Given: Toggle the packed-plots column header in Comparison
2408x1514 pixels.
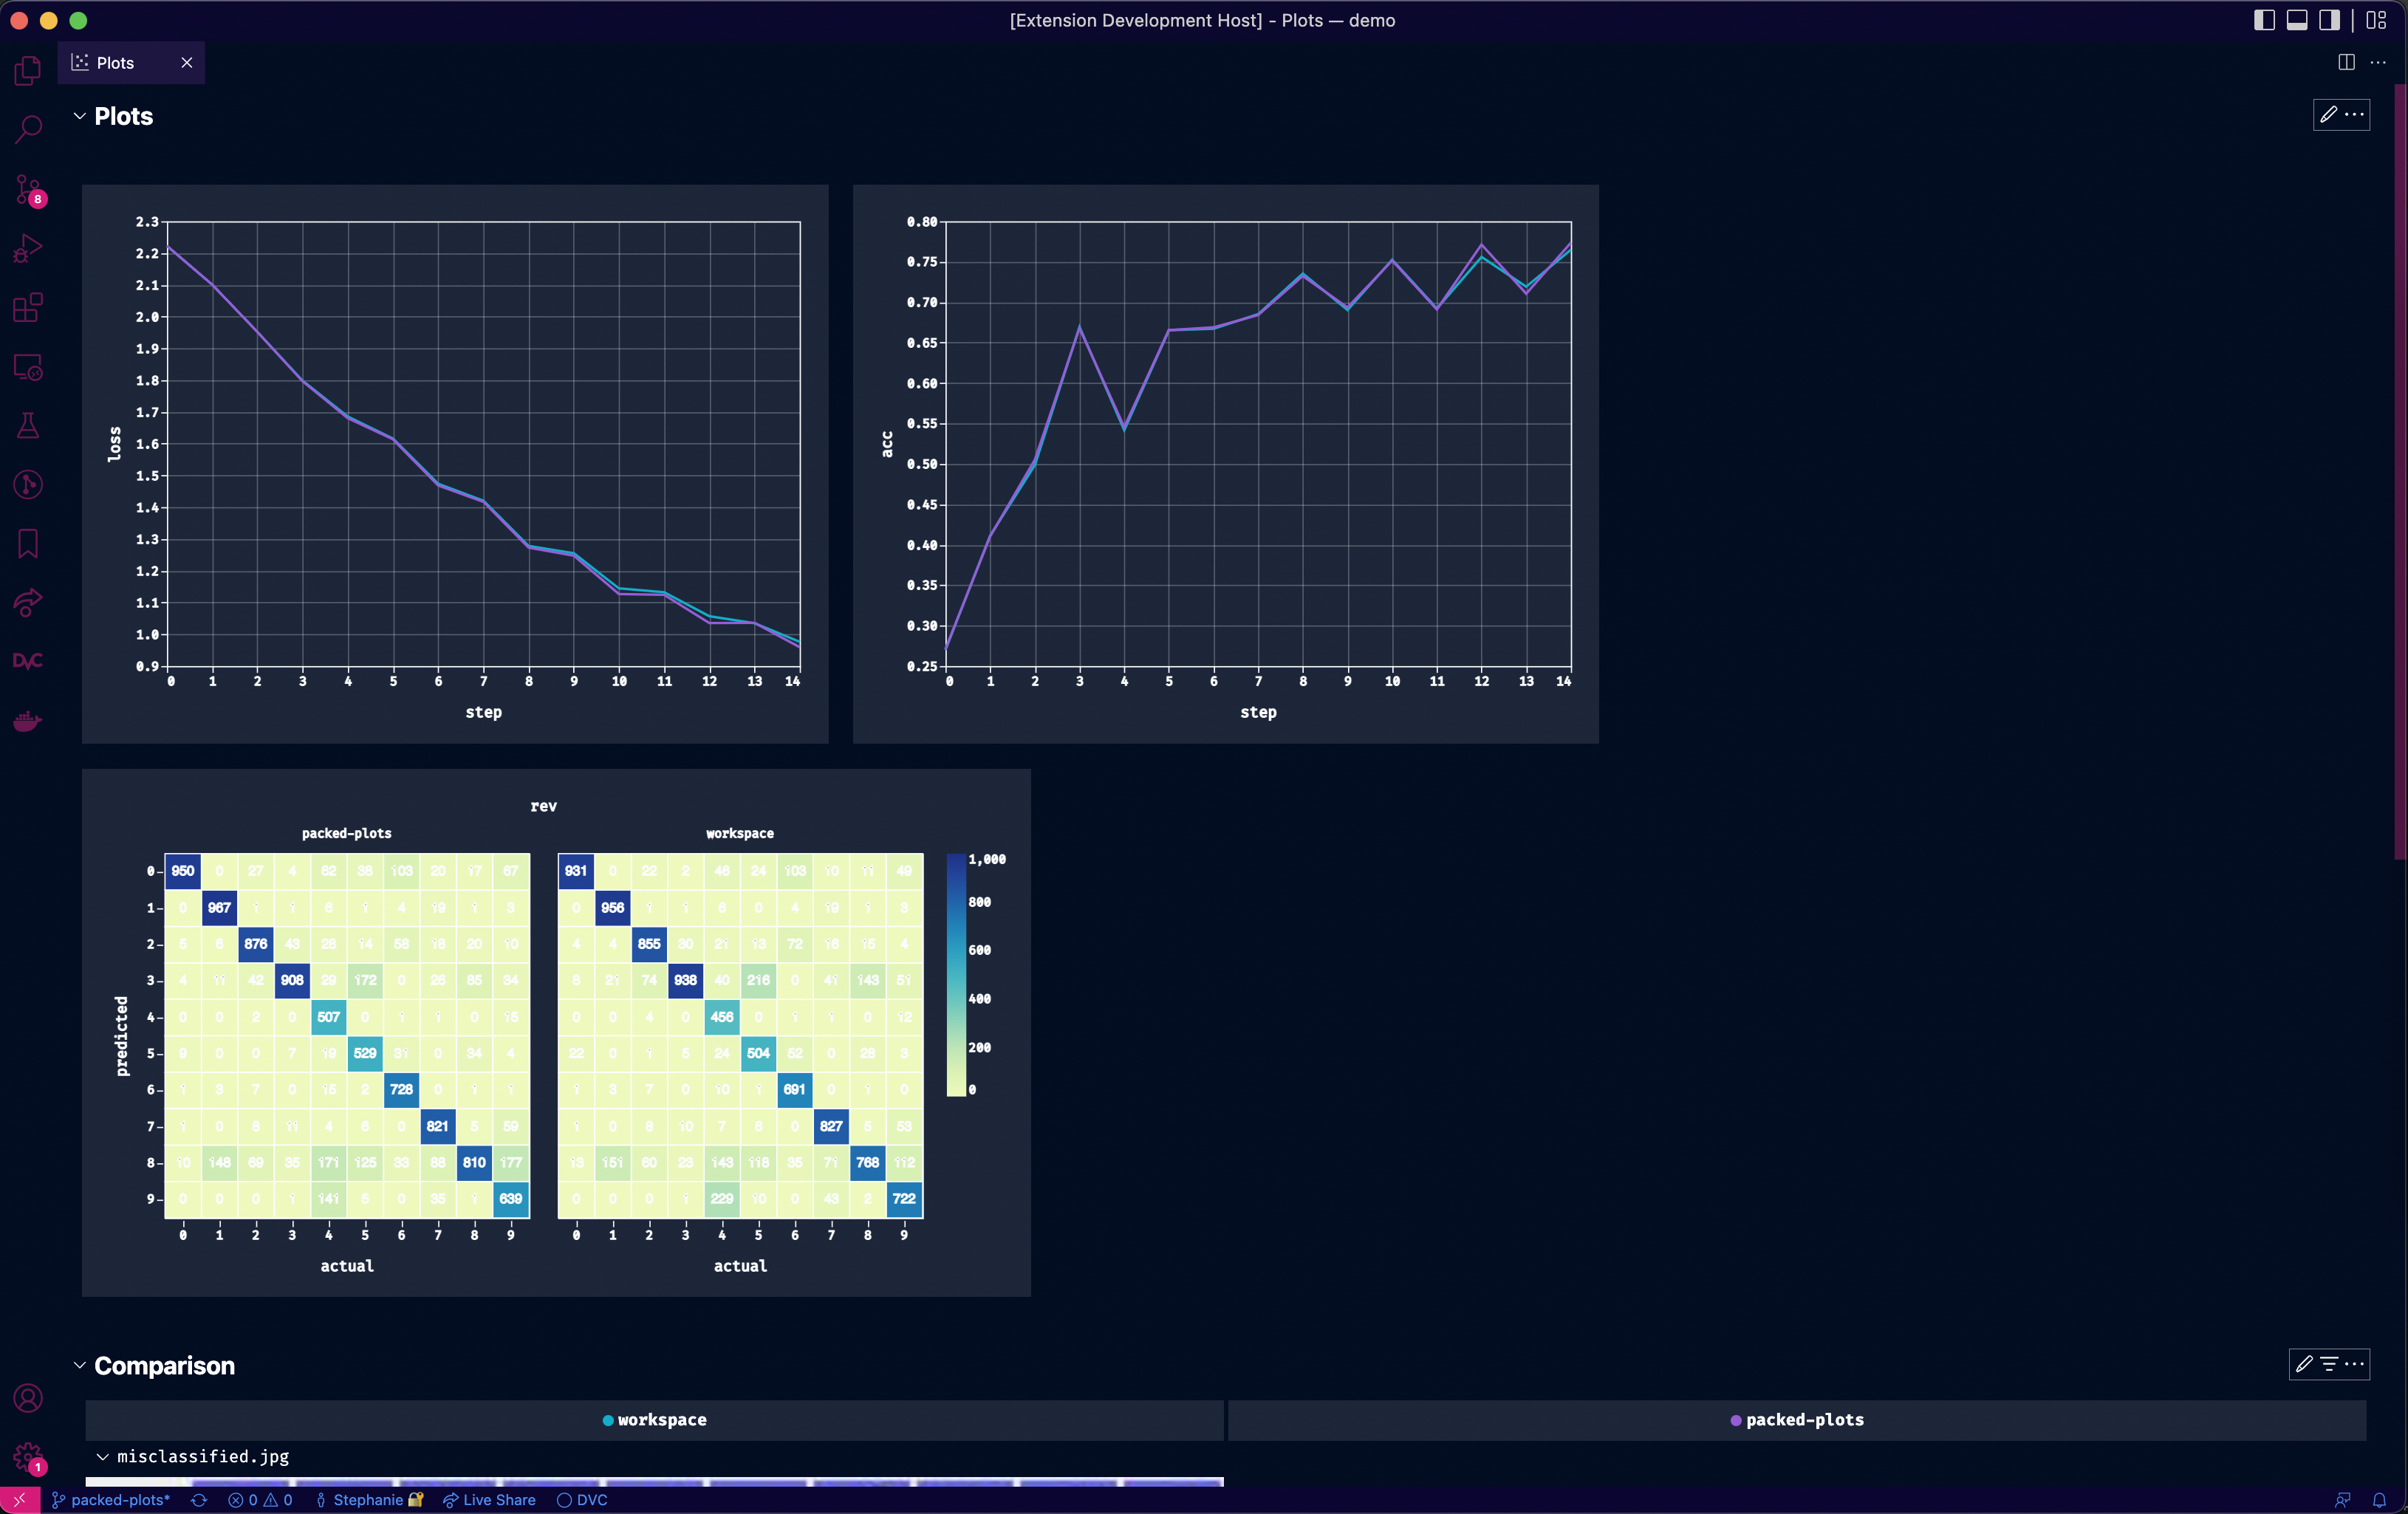Looking at the screenshot, I should (1797, 1419).
